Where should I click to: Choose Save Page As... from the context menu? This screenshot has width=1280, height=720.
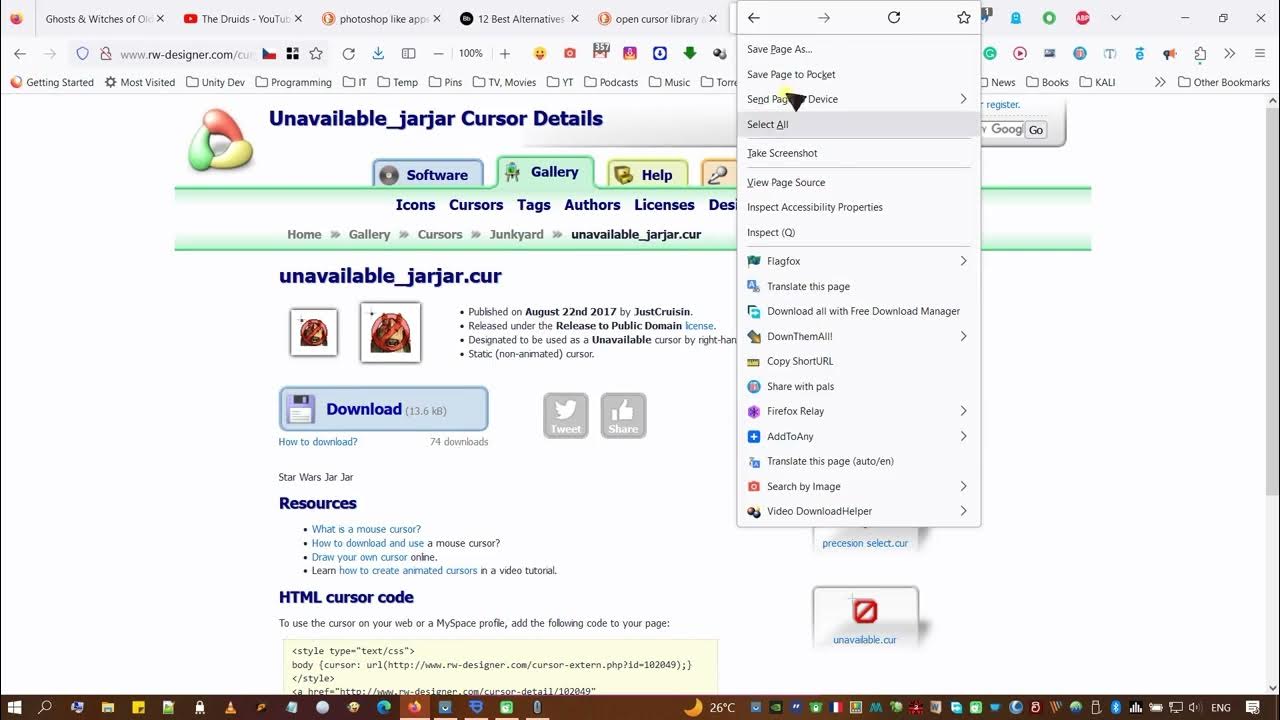point(858,49)
